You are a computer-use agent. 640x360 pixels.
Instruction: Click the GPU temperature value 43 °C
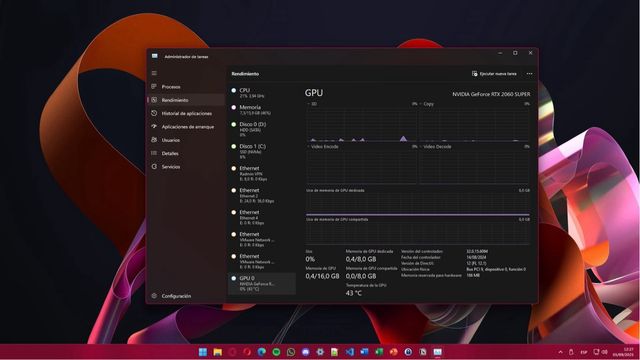(353, 293)
